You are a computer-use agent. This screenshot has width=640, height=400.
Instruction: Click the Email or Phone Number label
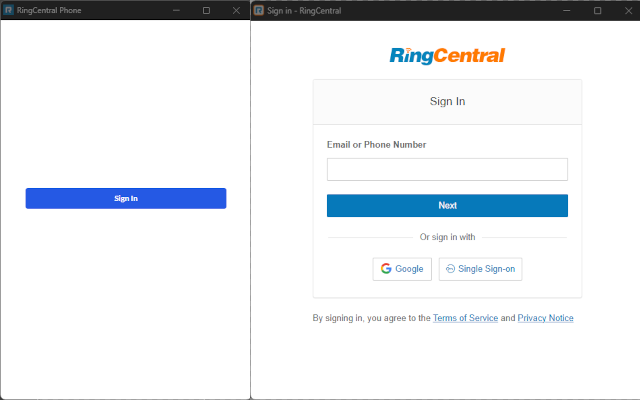376,145
